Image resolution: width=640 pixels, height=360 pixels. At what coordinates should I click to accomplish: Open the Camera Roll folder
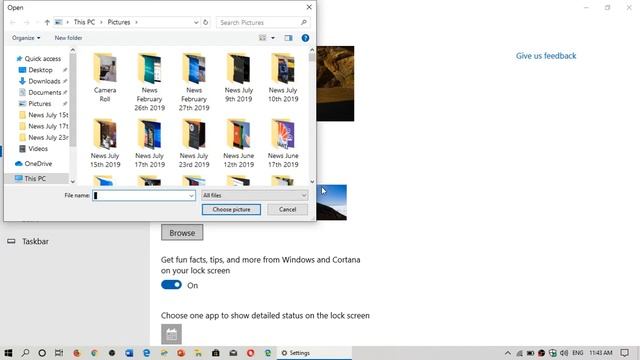tap(105, 78)
